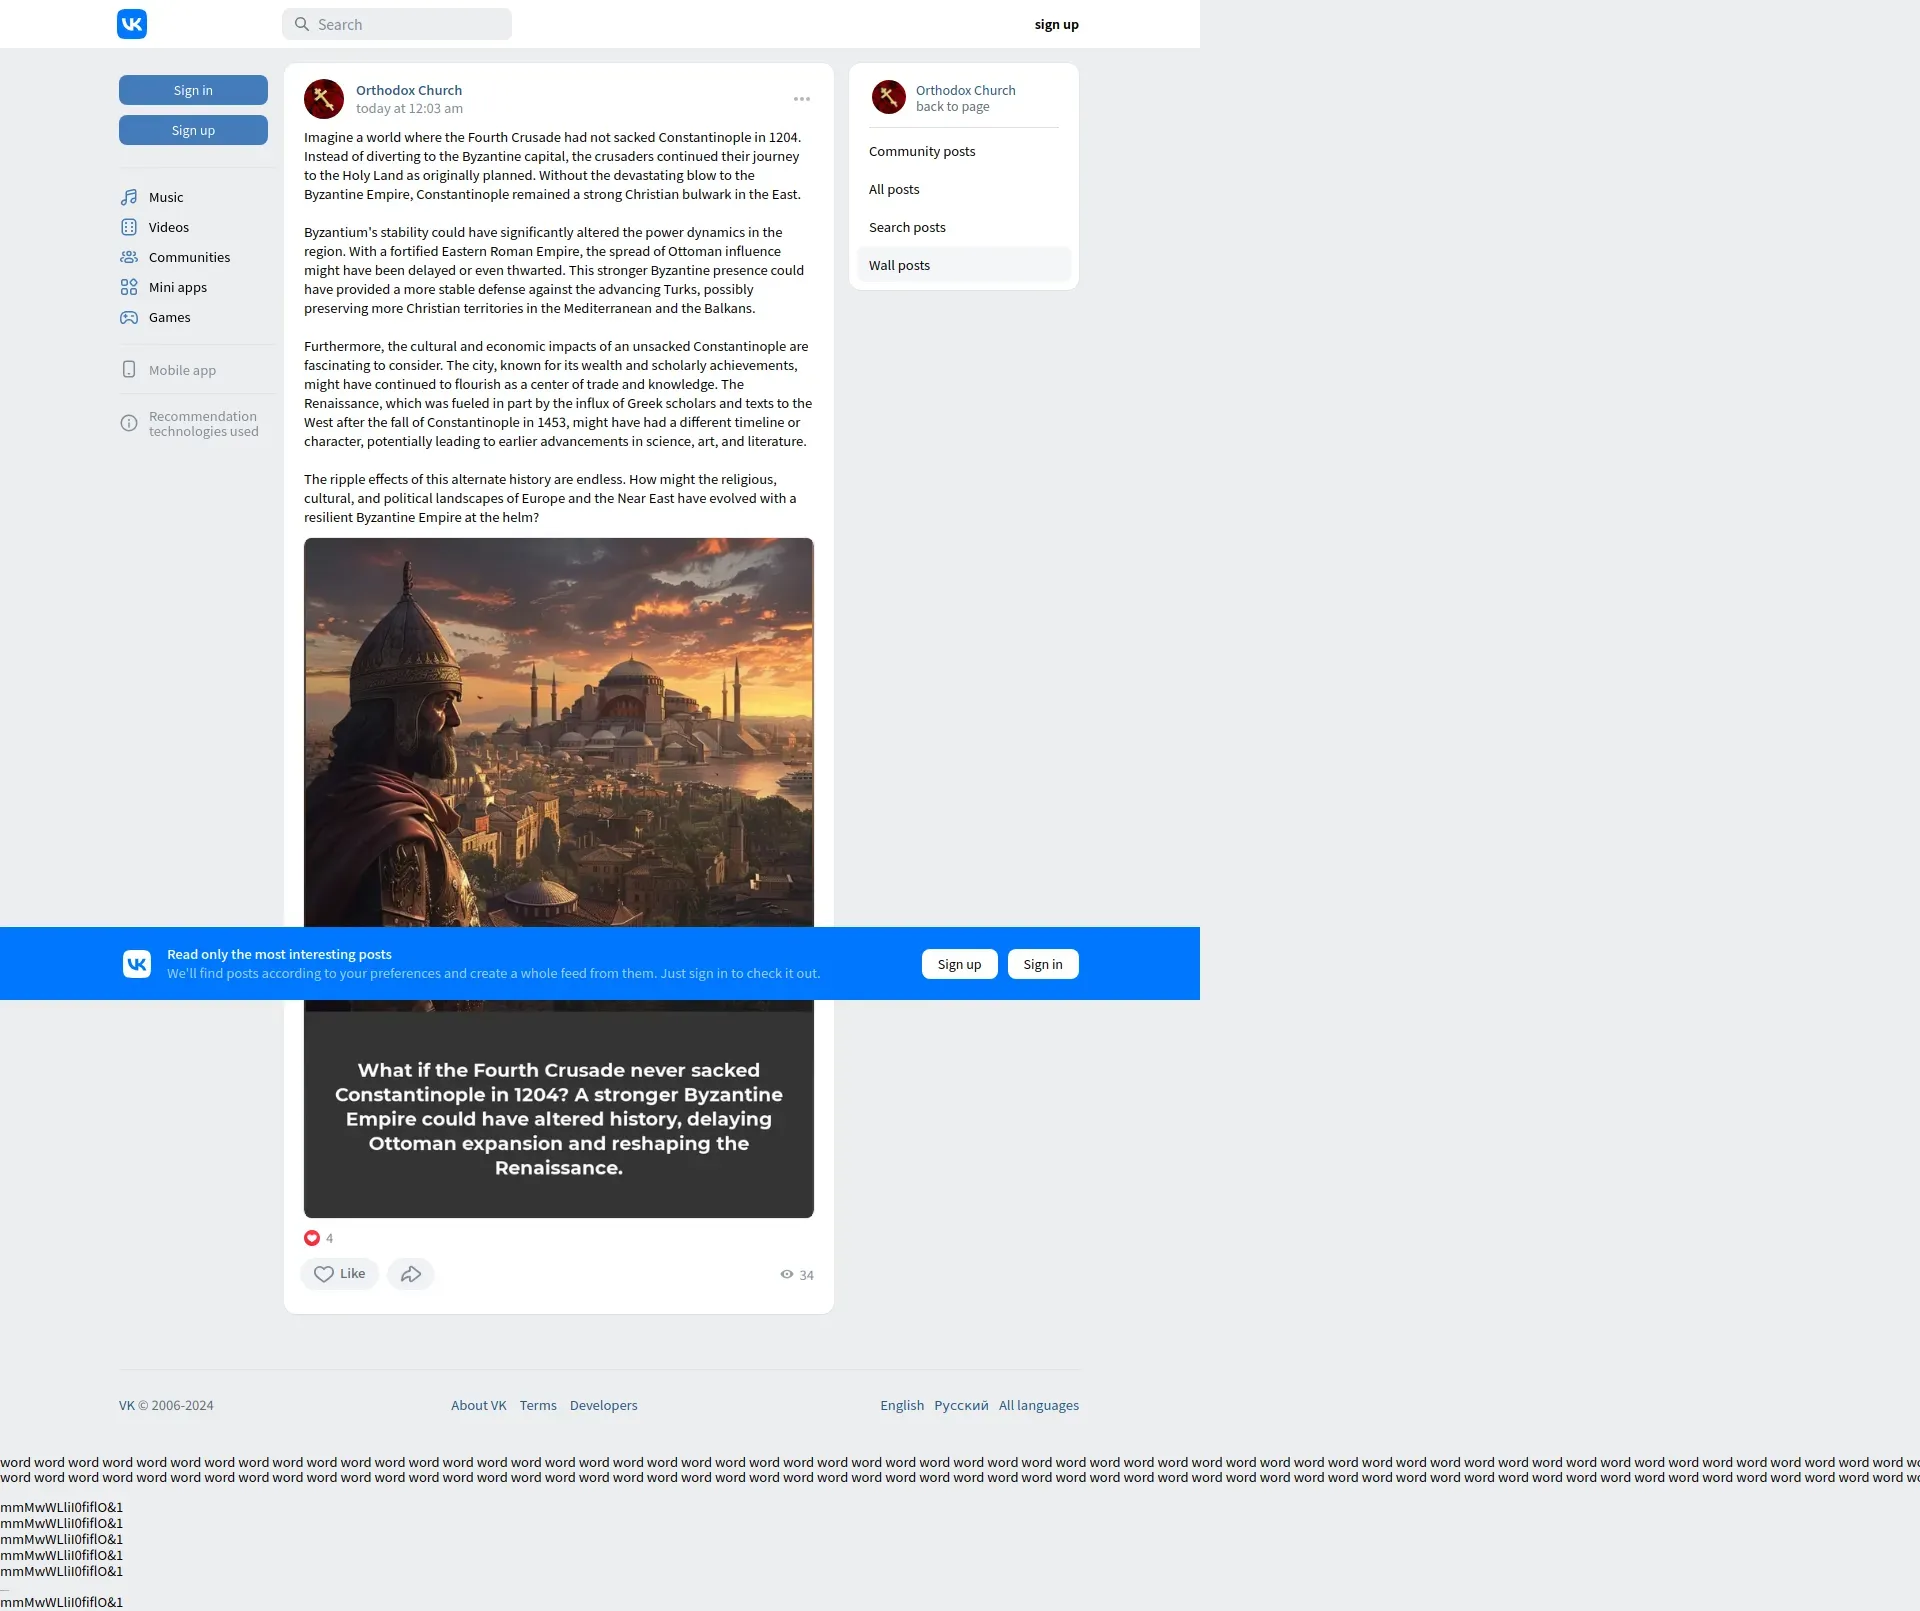This screenshot has width=1920, height=1611.
Task: Open the Communities icon in sidebar
Action: pos(129,257)
